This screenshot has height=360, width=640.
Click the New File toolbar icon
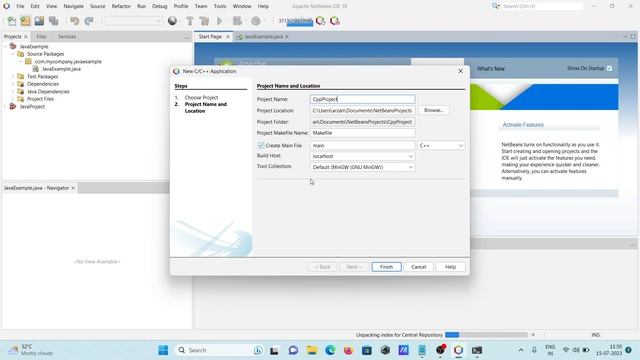(x=11, y=21)
